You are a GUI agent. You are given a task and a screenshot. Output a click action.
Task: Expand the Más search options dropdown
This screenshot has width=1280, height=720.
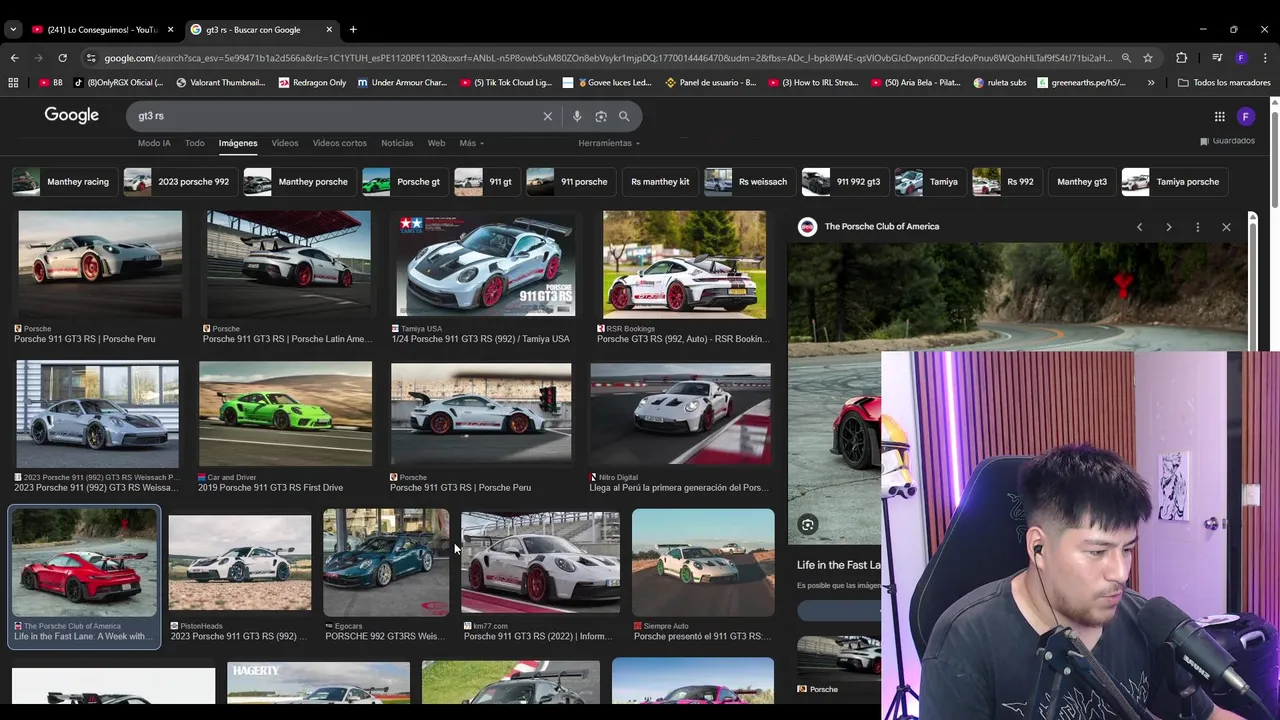point(471,143)
